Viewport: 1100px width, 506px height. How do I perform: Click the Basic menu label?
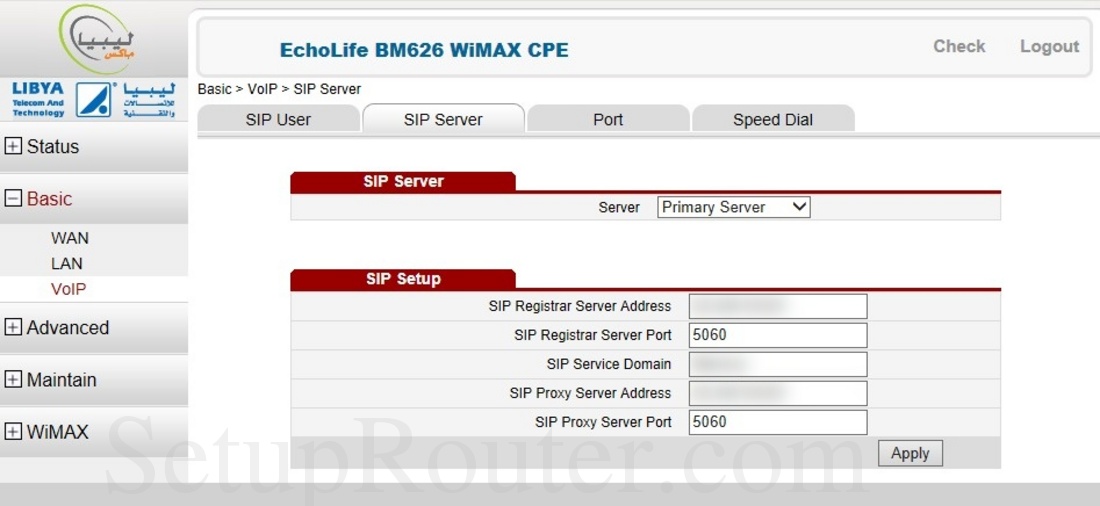pos(49,199)
